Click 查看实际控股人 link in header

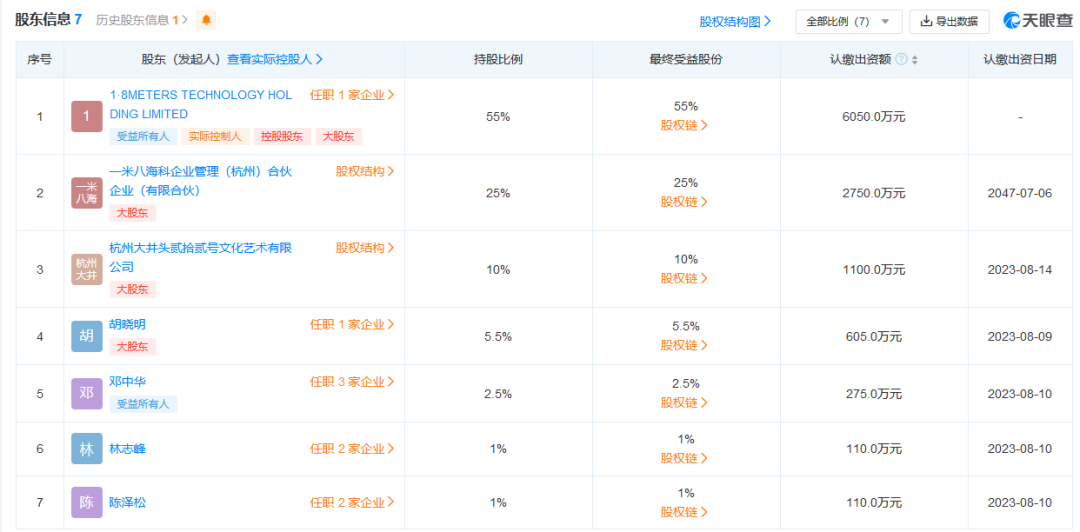click(x=275, y=60)
